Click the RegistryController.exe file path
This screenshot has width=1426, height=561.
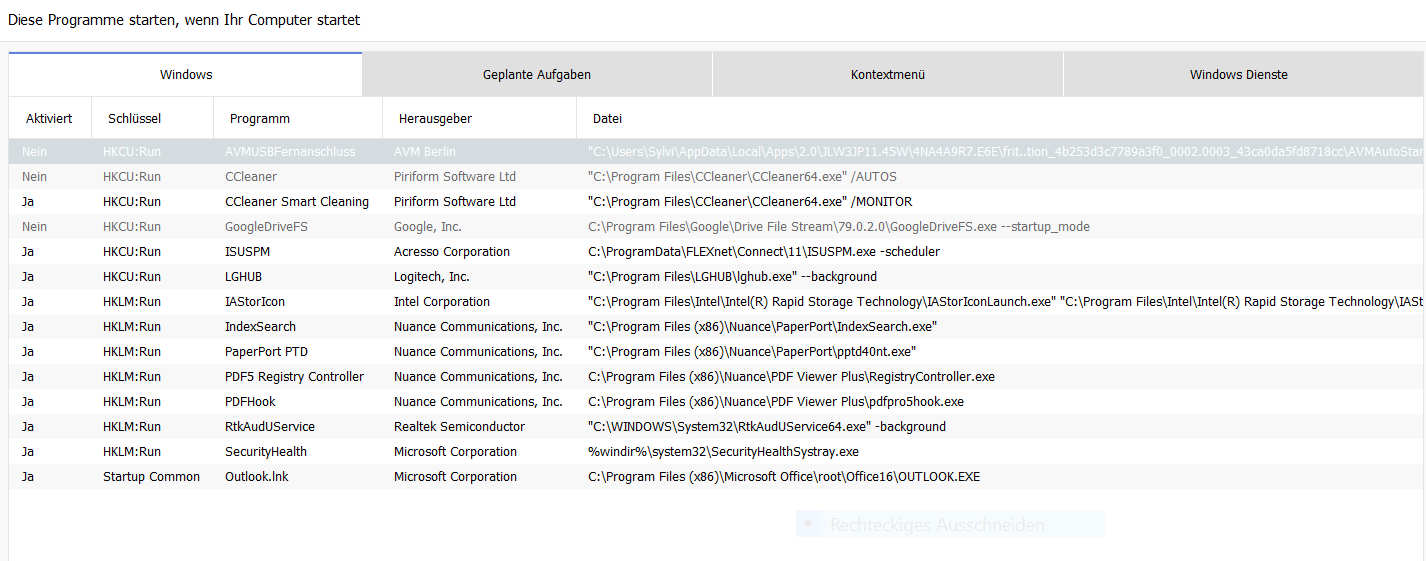point(791,377)
